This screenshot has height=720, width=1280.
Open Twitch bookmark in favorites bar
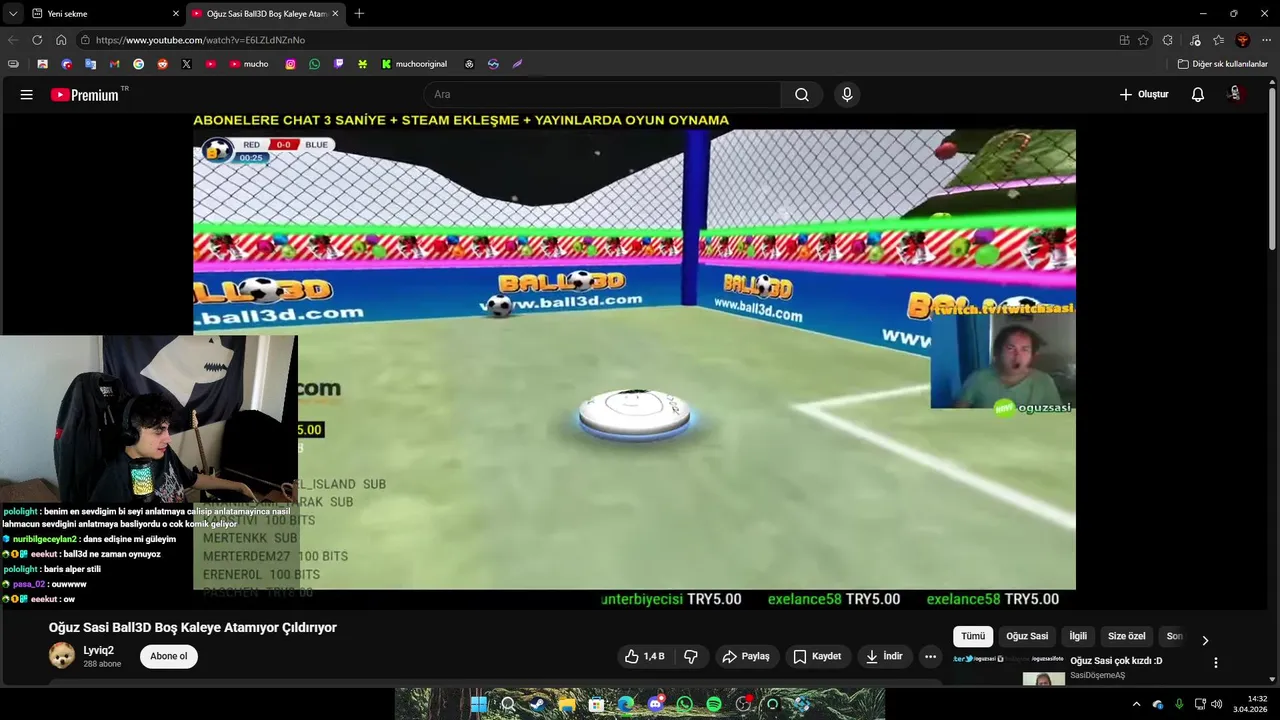point(338,64)
